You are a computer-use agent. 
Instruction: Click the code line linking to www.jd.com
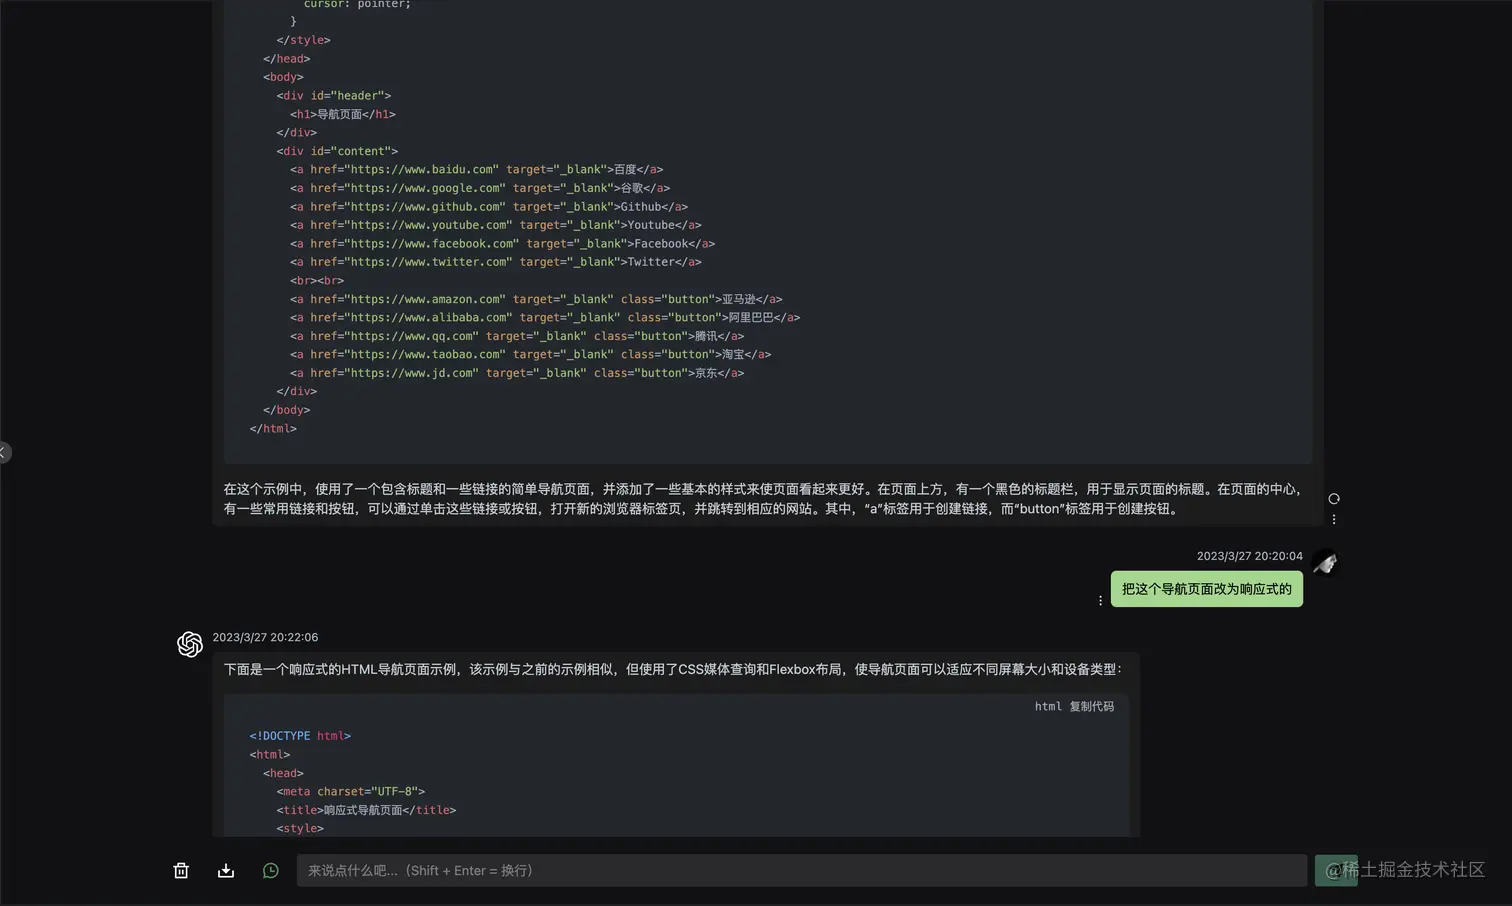click(x=517, y=373)
